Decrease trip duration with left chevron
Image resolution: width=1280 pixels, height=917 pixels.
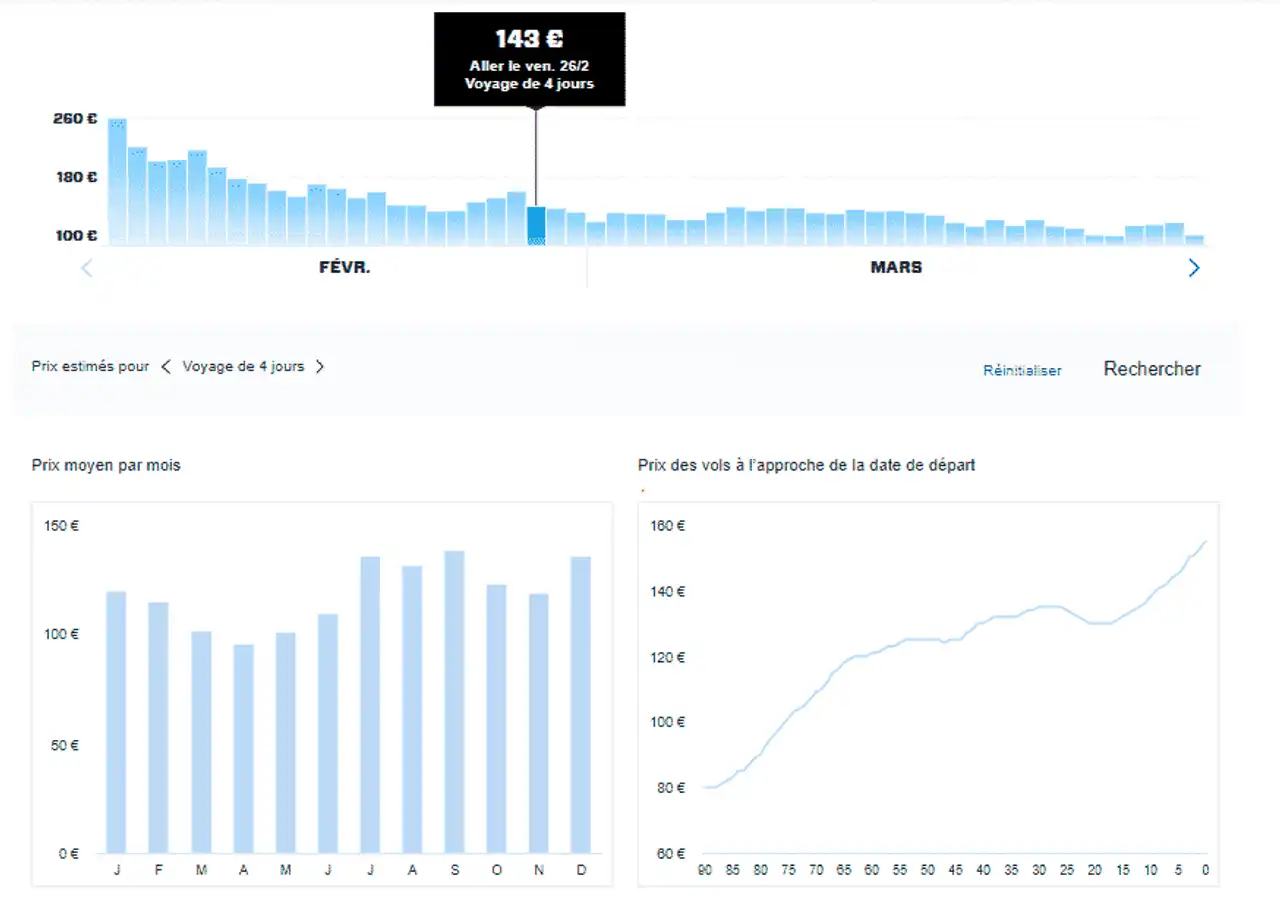click(x=166, y=367)
